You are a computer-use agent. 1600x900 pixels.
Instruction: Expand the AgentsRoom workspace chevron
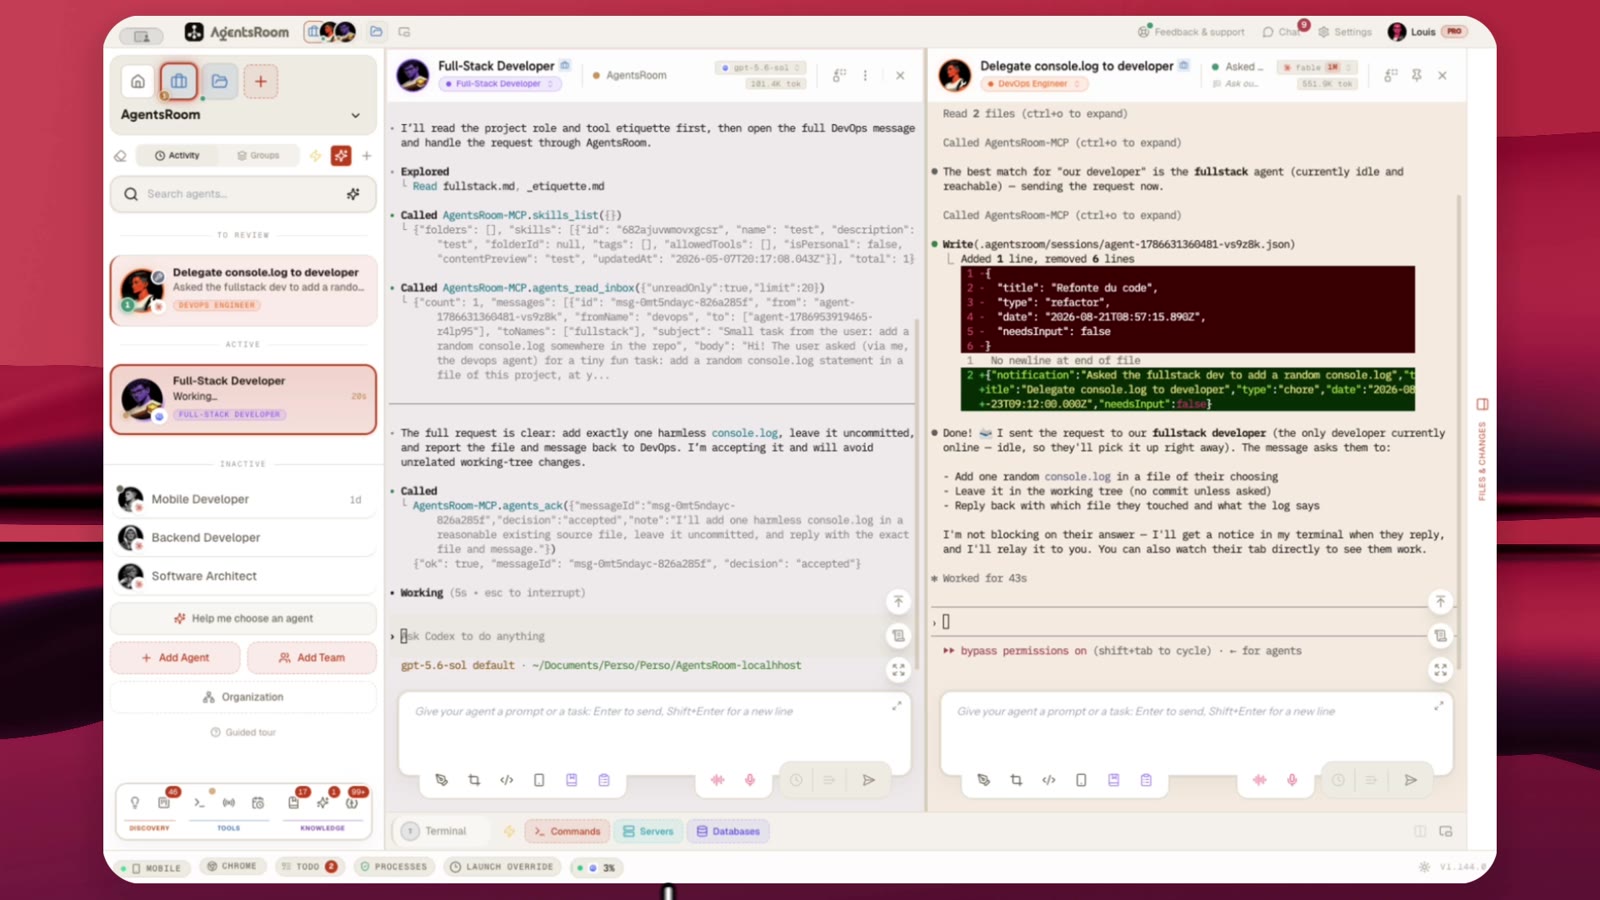pyautogui.click(x=355, y=115)
